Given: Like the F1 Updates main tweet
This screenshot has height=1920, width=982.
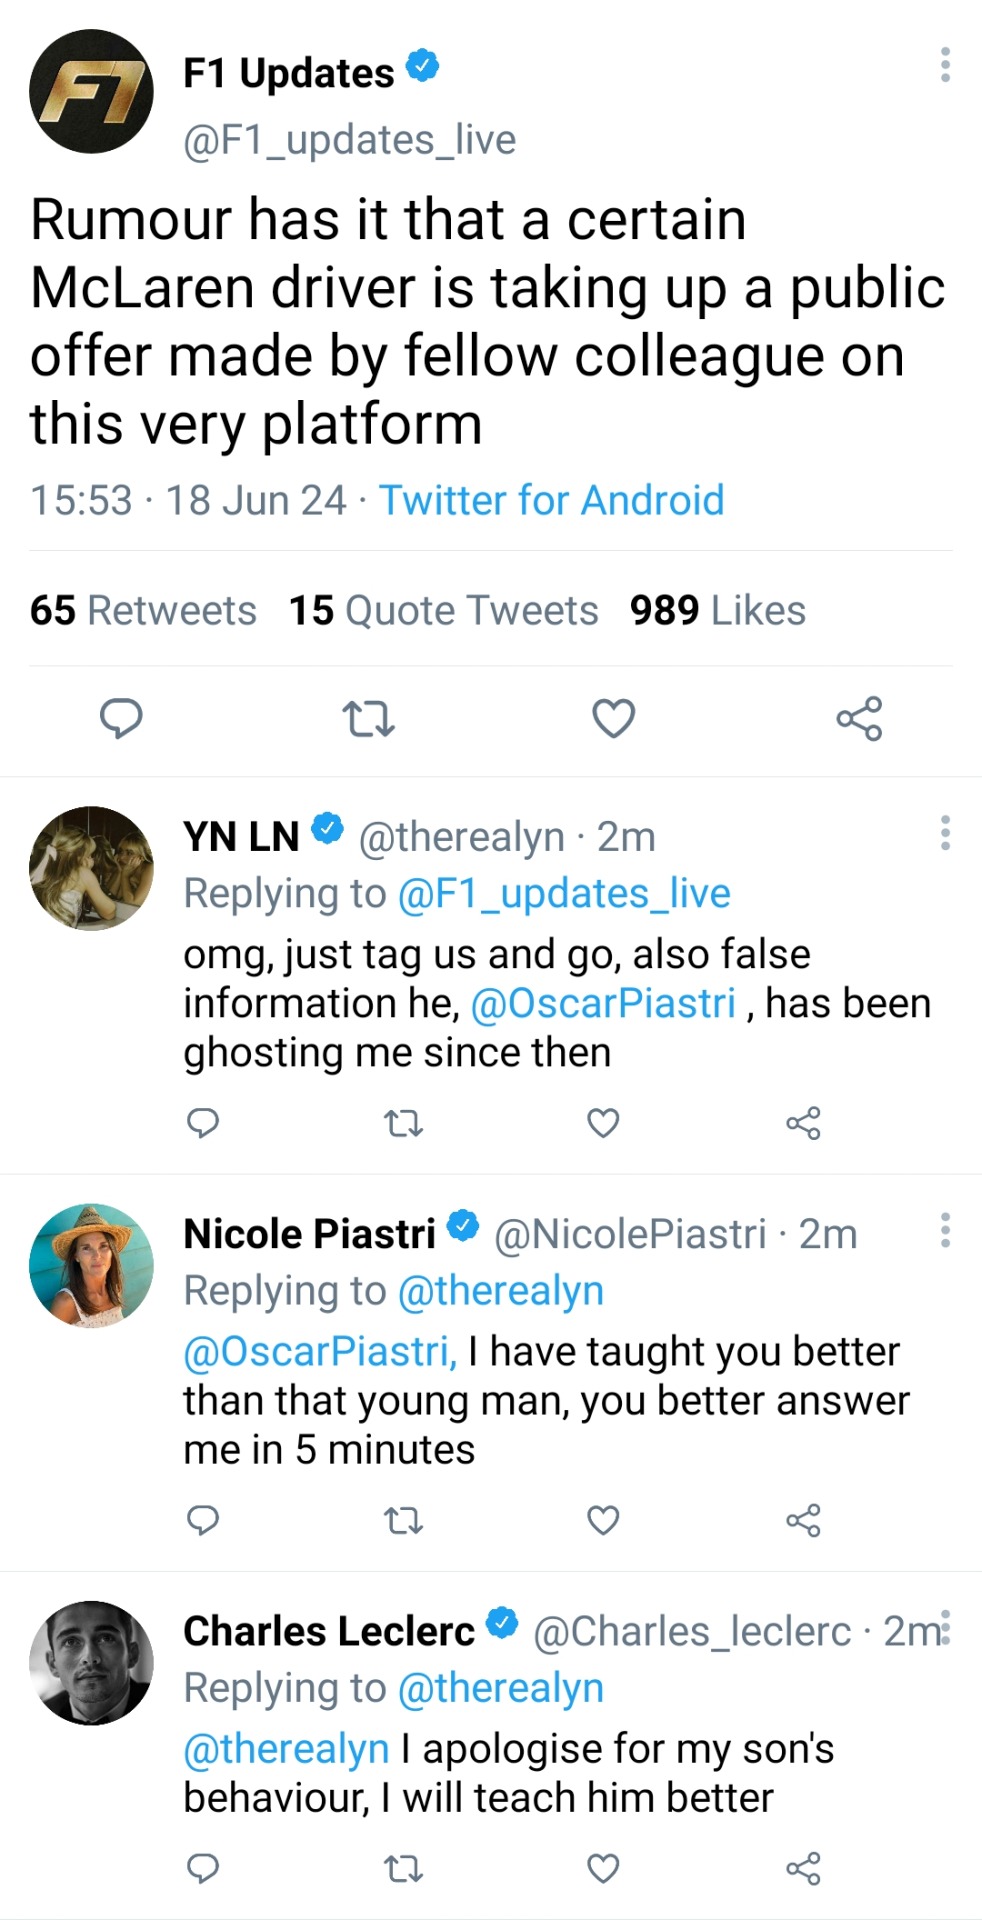Looking at the screenshot, I should pos(613,718).
